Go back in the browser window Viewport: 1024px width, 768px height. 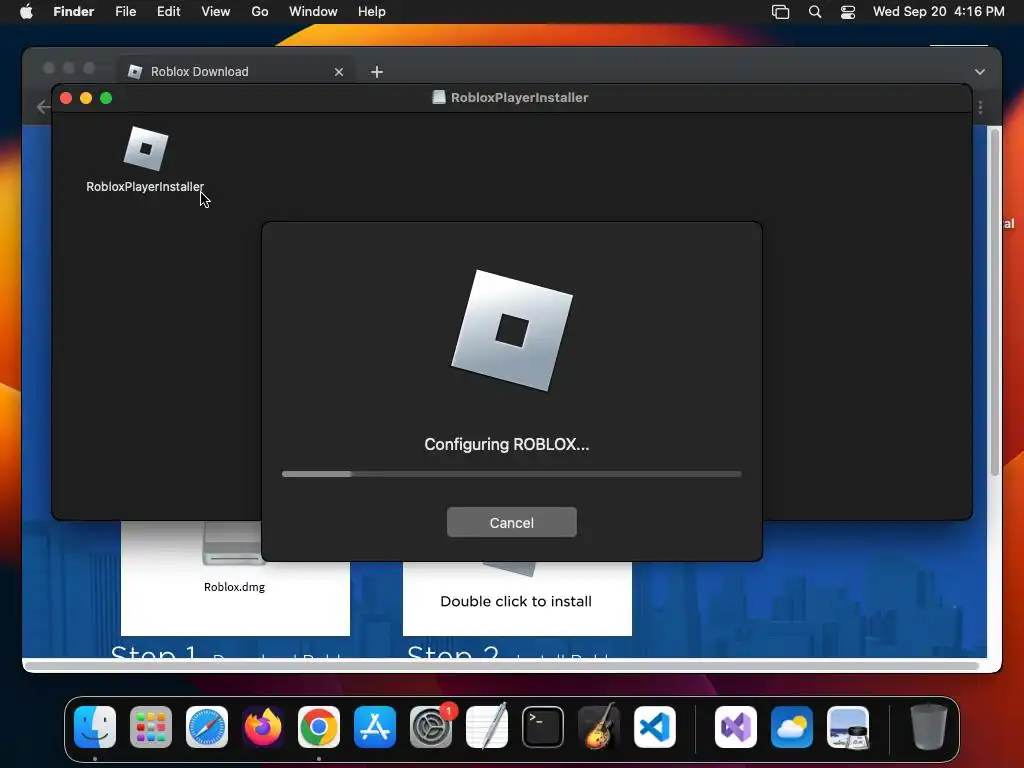pyautogui.click(x=43, y=106)
